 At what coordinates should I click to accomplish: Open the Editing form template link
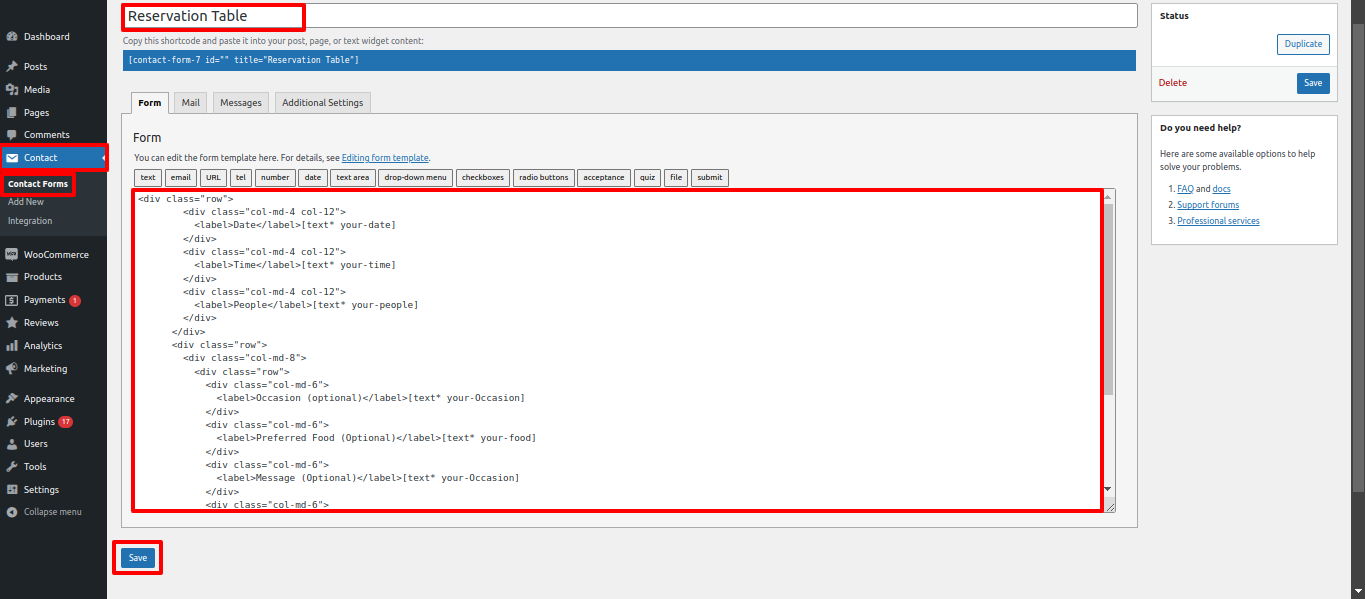(385, 158)
